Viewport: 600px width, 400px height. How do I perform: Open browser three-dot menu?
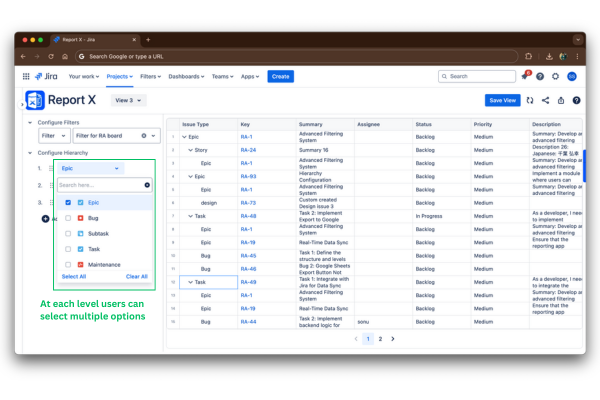[577, 56]
